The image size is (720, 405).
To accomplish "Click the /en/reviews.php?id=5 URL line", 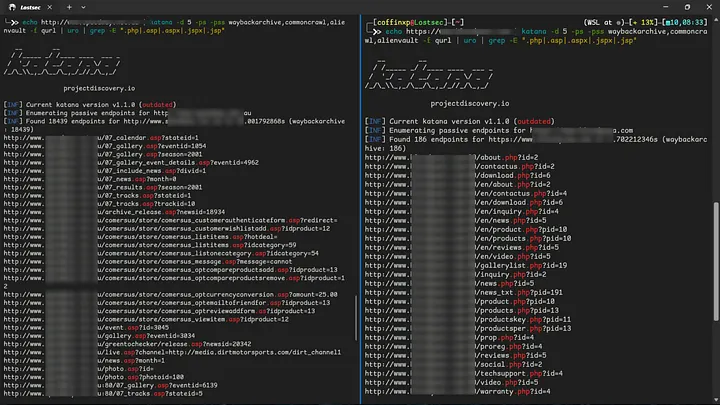I will (461, 248).
